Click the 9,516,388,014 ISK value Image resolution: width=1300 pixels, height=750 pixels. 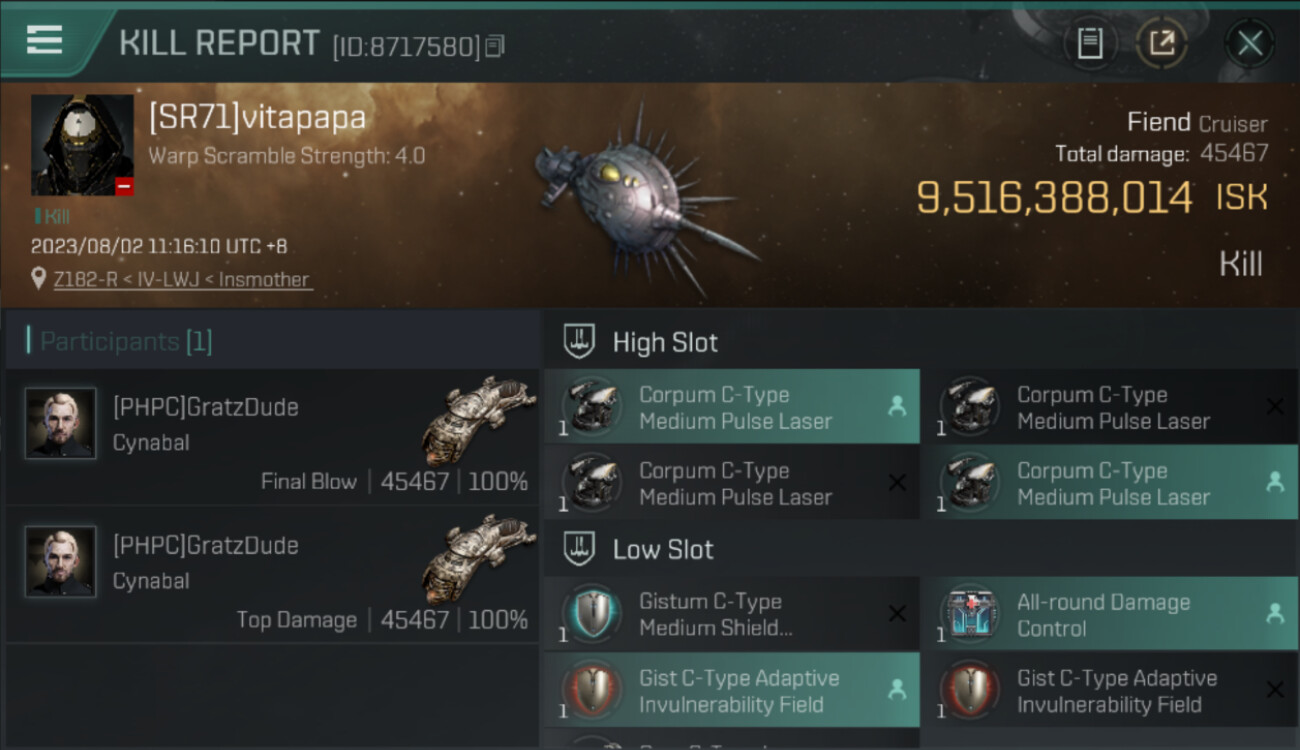click(1054, 197)
